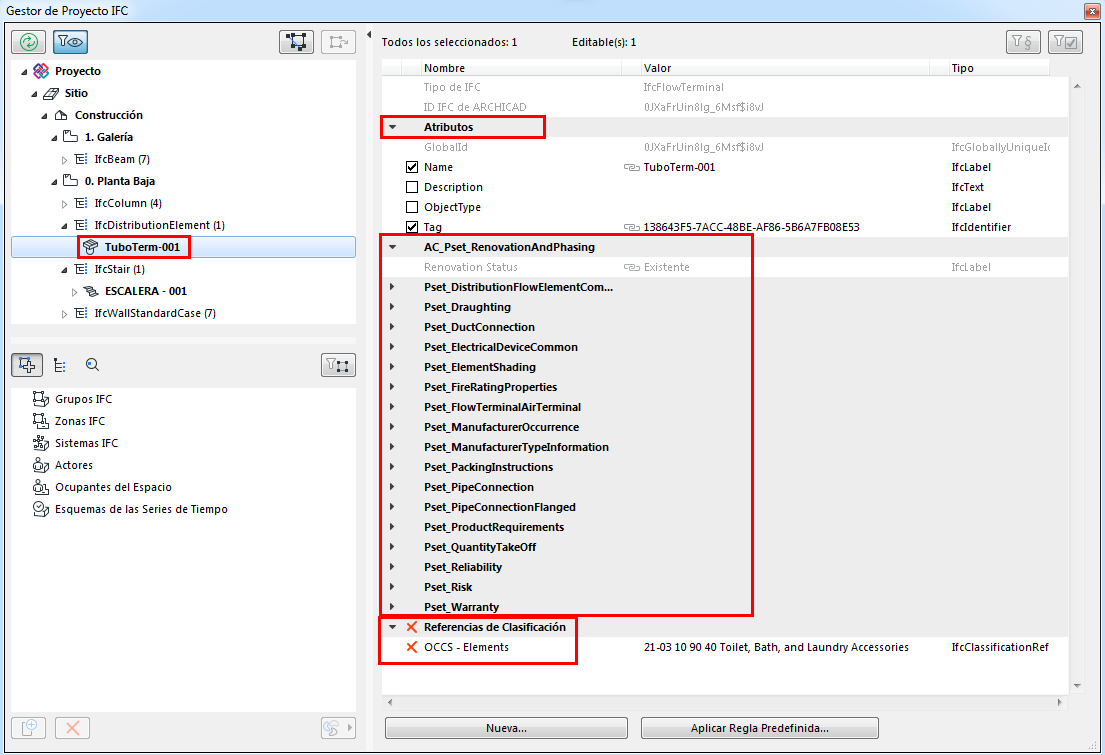Screen dimensions: 1105x755
Task: Uncheck the Name attribute checkbox
Action: coord(412,167)
